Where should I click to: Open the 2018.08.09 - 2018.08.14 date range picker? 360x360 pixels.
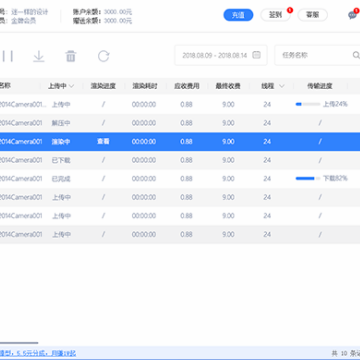tap(221, 55)
